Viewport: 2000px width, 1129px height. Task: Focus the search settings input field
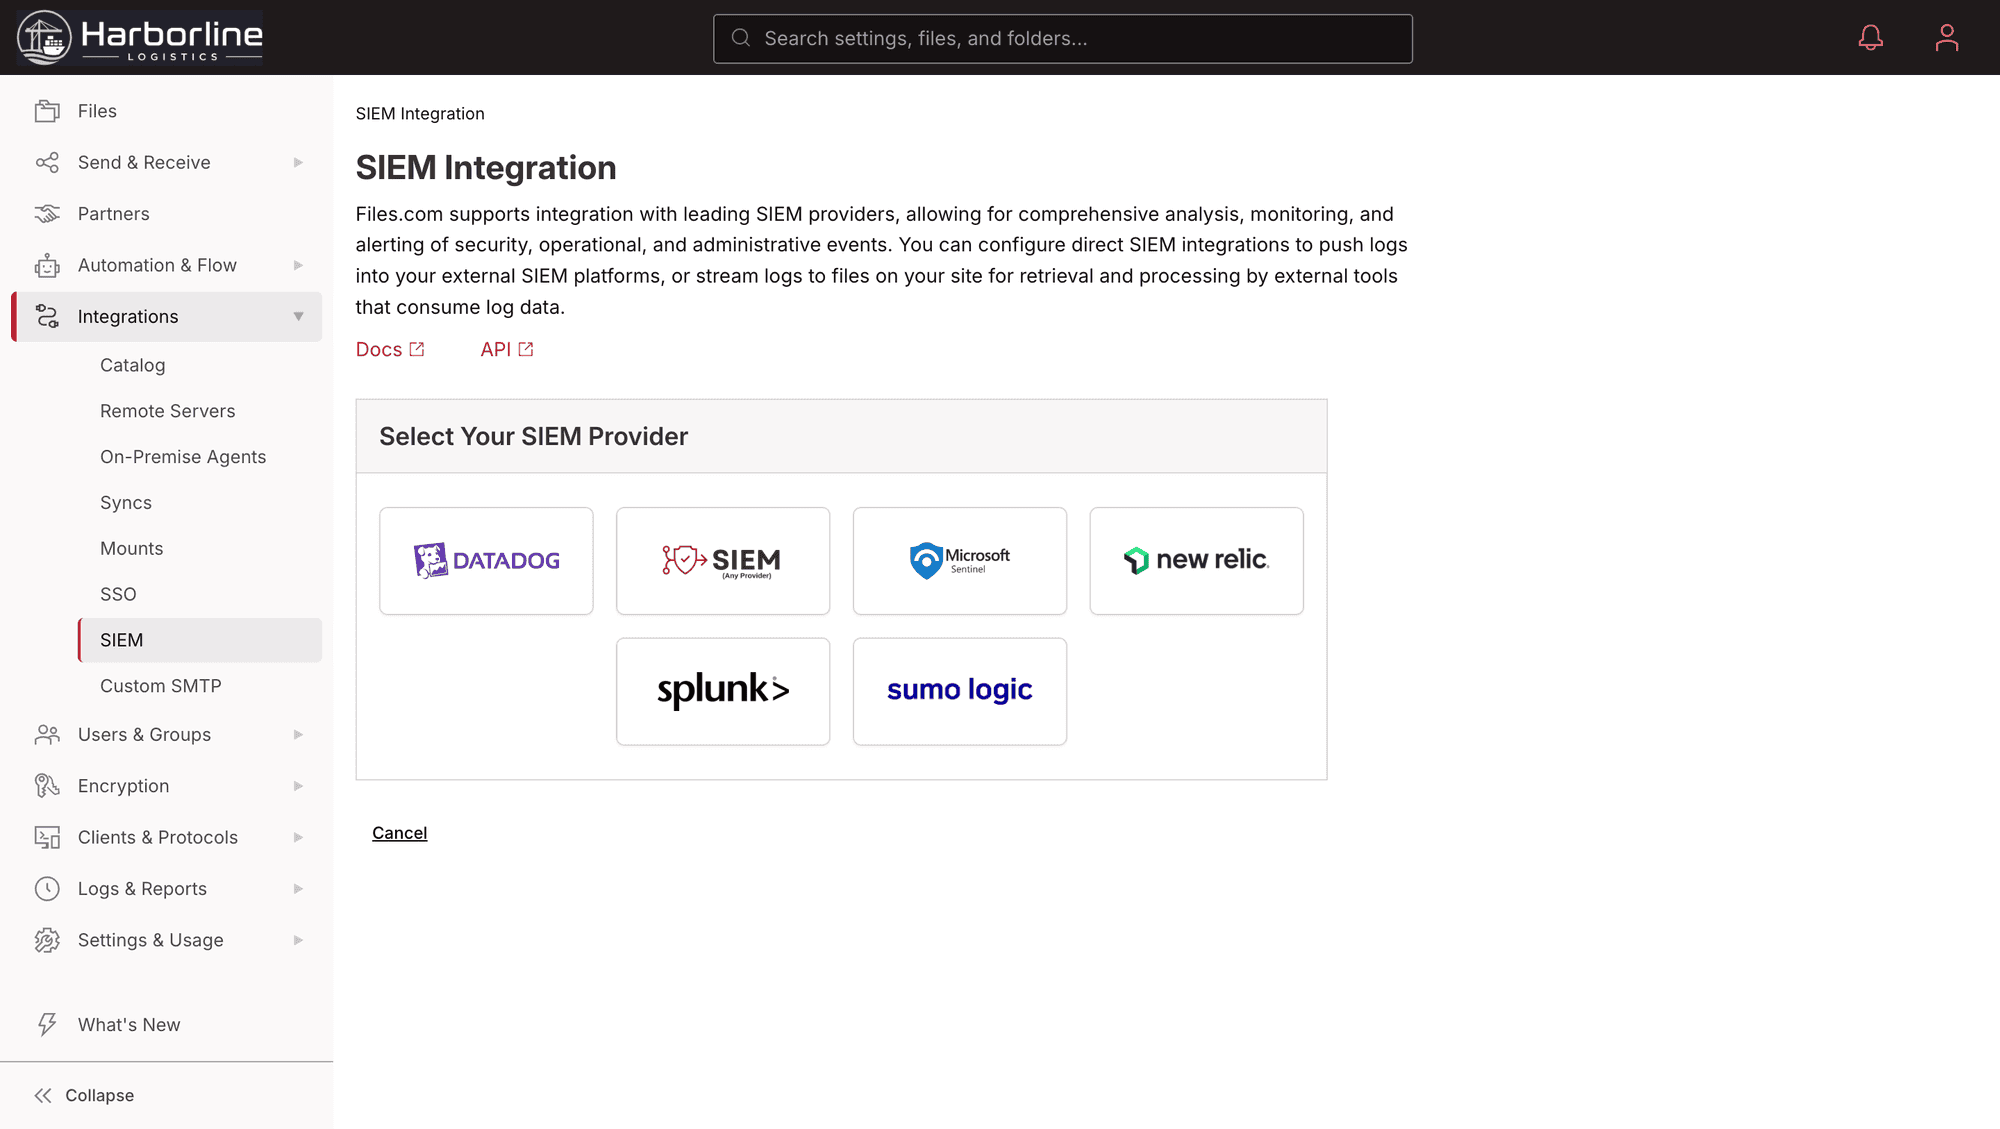[1062, 38]
